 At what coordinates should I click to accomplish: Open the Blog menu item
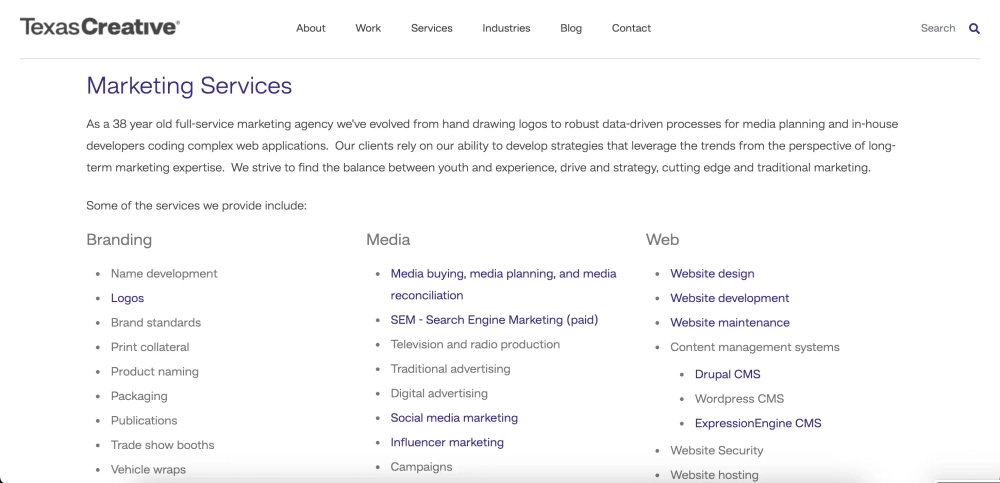pyautogui.click(x=571, y=28)
